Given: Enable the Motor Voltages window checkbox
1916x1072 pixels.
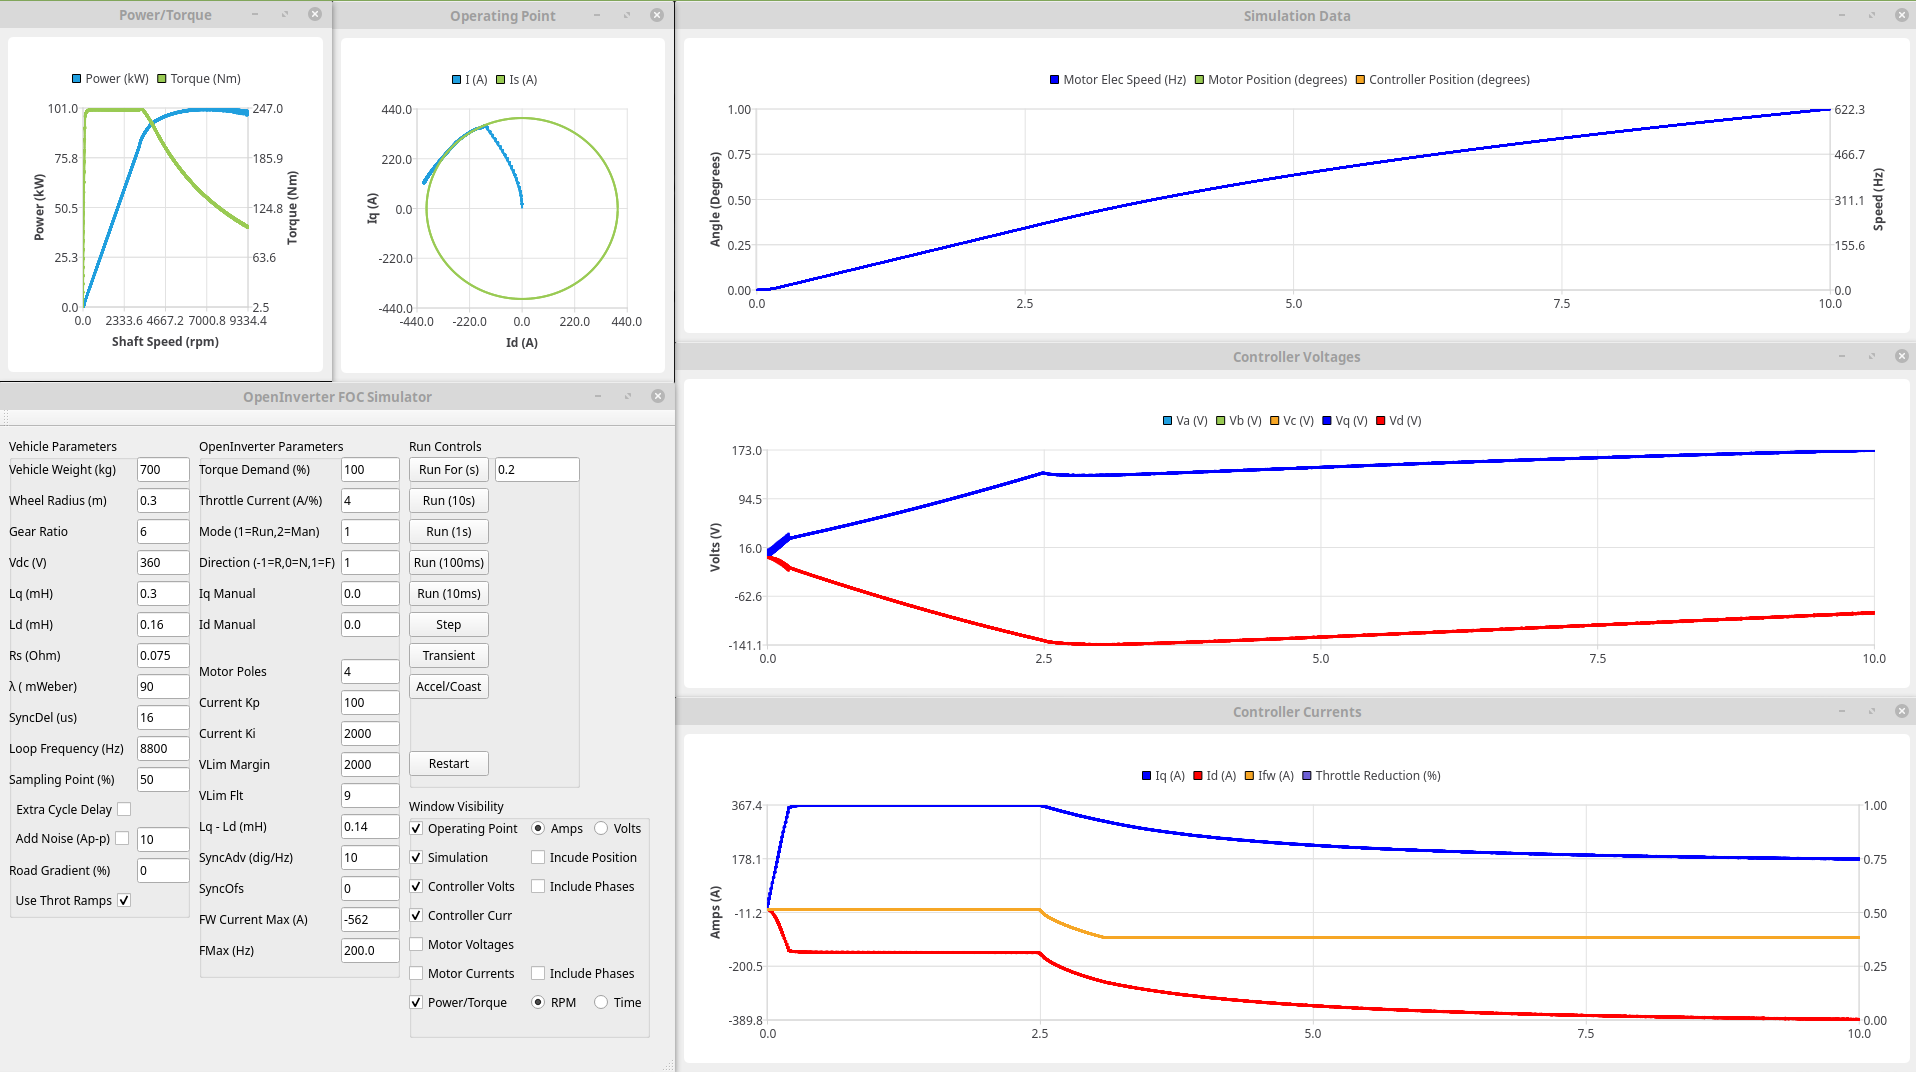Looking at the screenshot, I should tap(416, 944).
